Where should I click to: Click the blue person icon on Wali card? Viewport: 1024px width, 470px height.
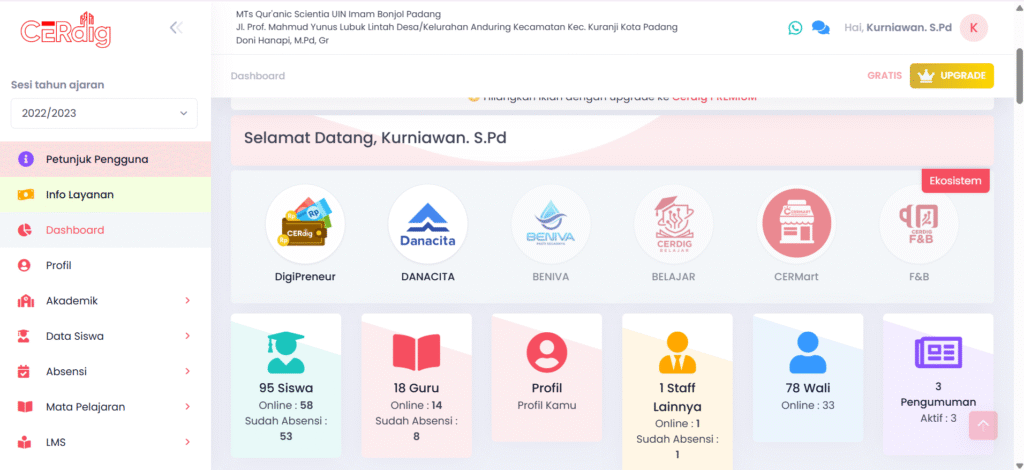point(808,352)
